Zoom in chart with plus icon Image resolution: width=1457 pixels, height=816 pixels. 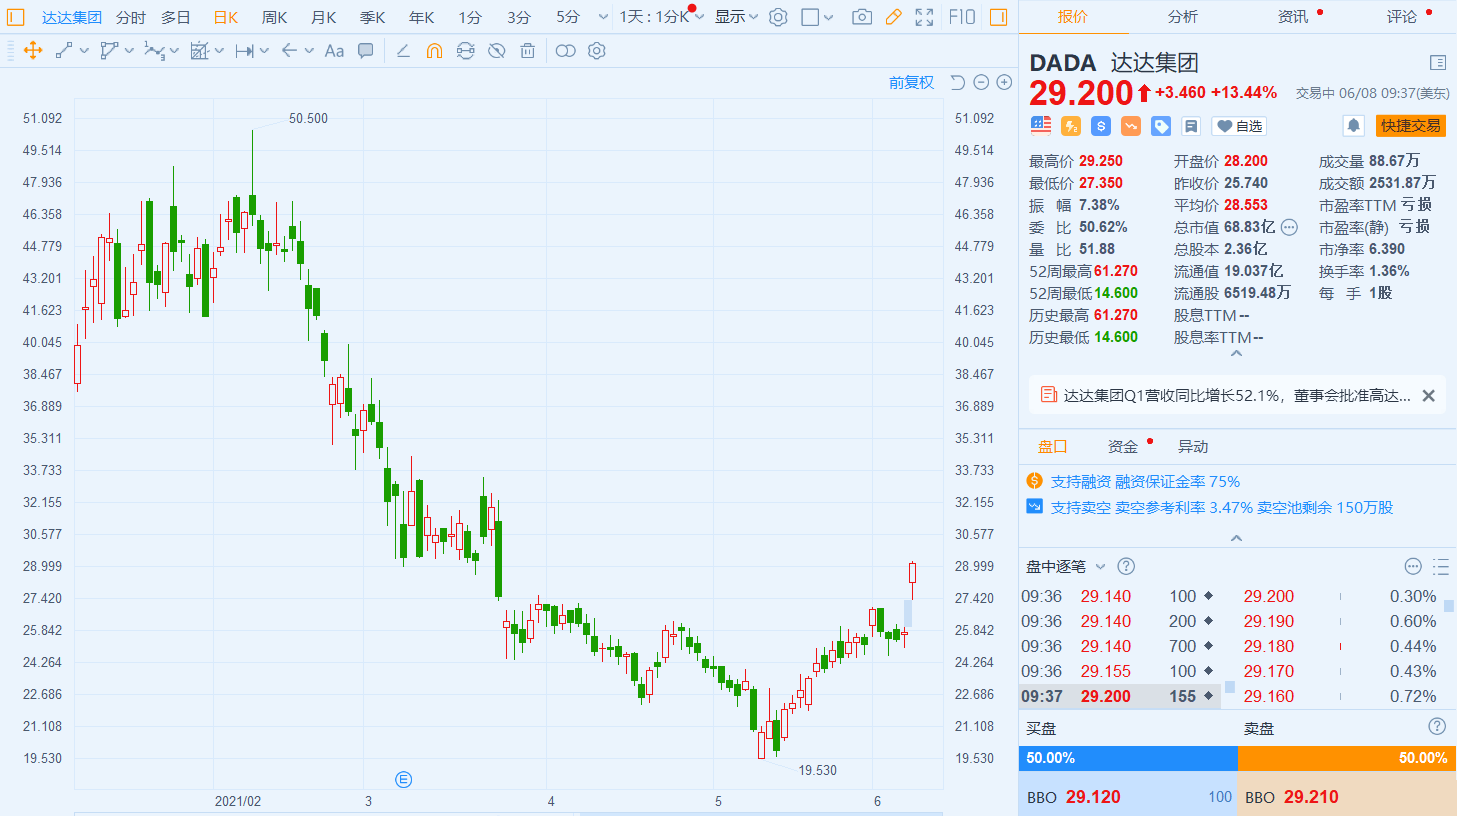pyautogui.click(x=1004, y=82)
